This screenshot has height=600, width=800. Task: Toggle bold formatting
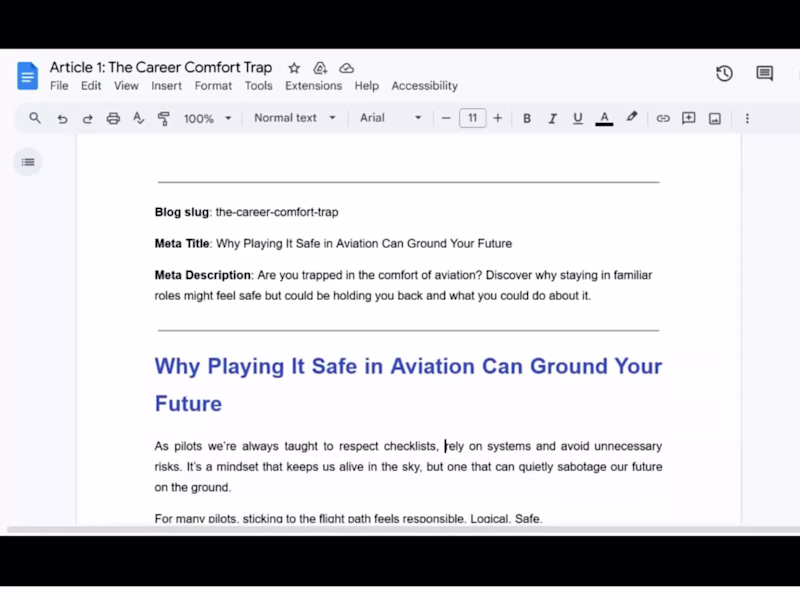(527, 118)
